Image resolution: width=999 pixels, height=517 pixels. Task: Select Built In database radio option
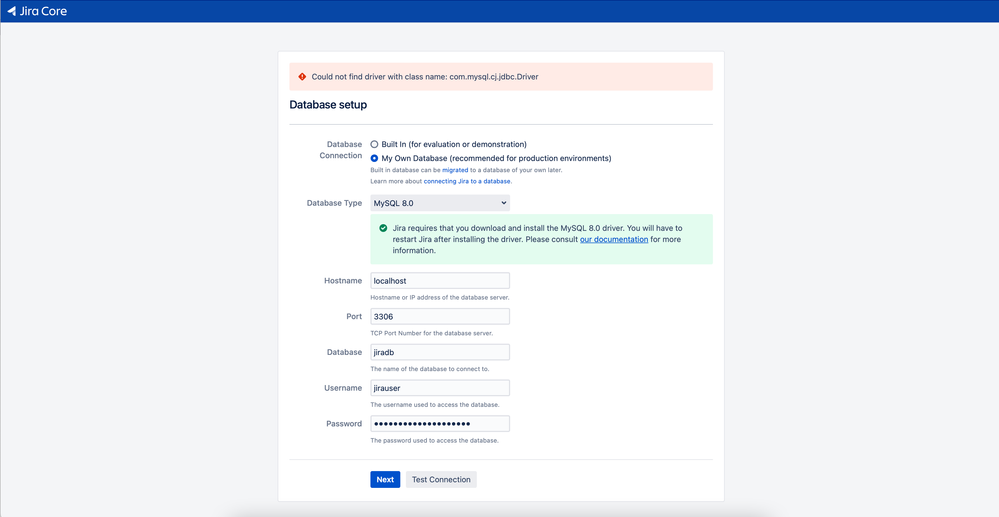(x=374, y=145)
